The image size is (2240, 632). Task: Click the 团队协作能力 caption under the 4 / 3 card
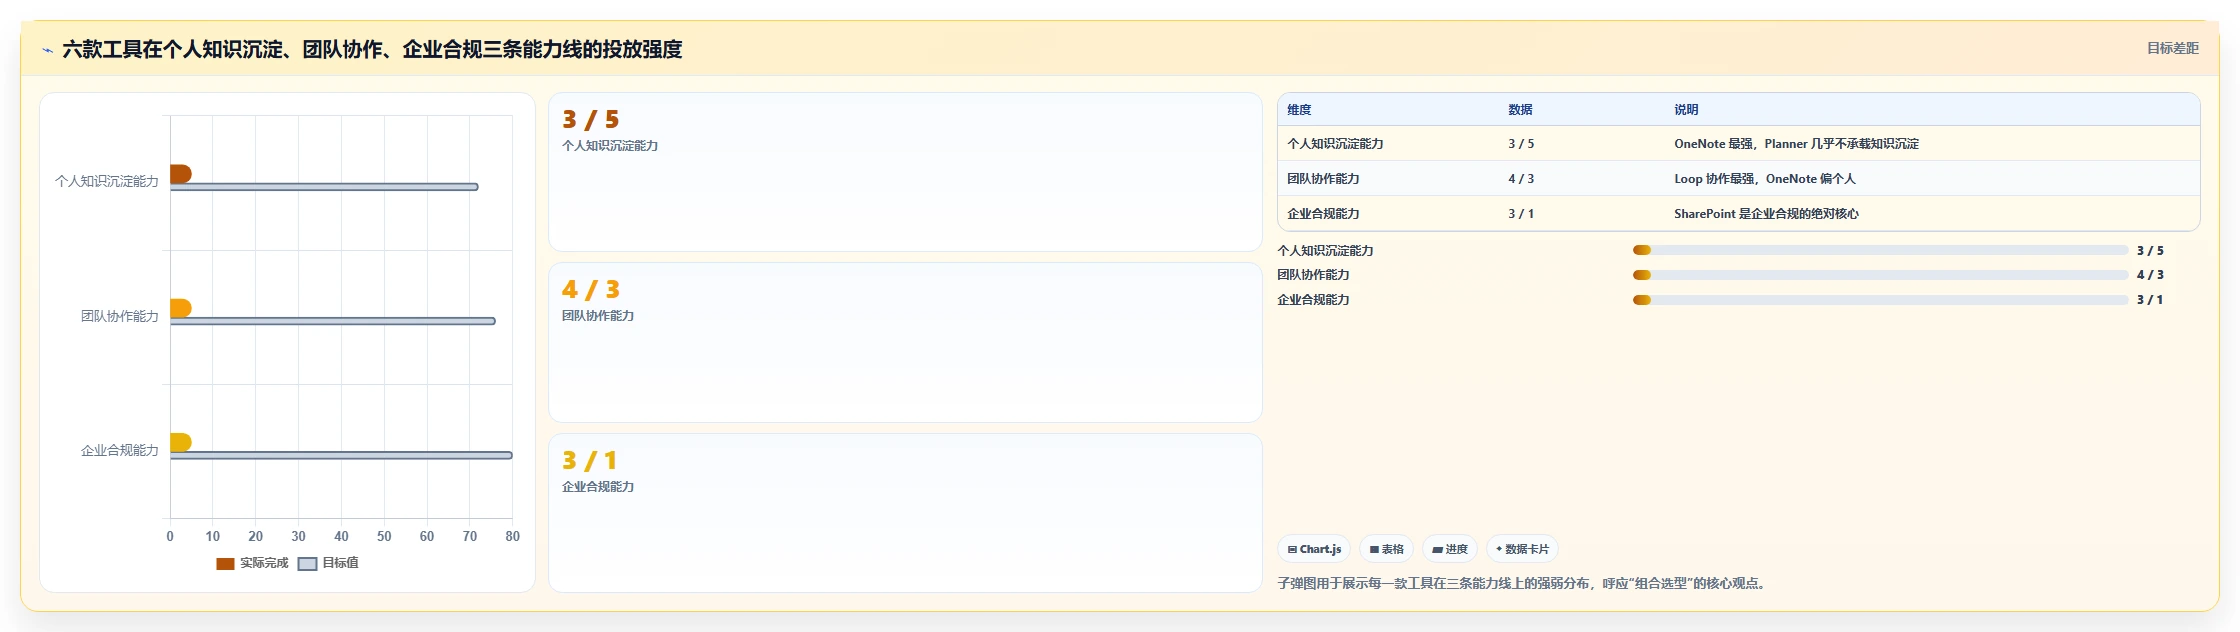click(x=598, y=315)
